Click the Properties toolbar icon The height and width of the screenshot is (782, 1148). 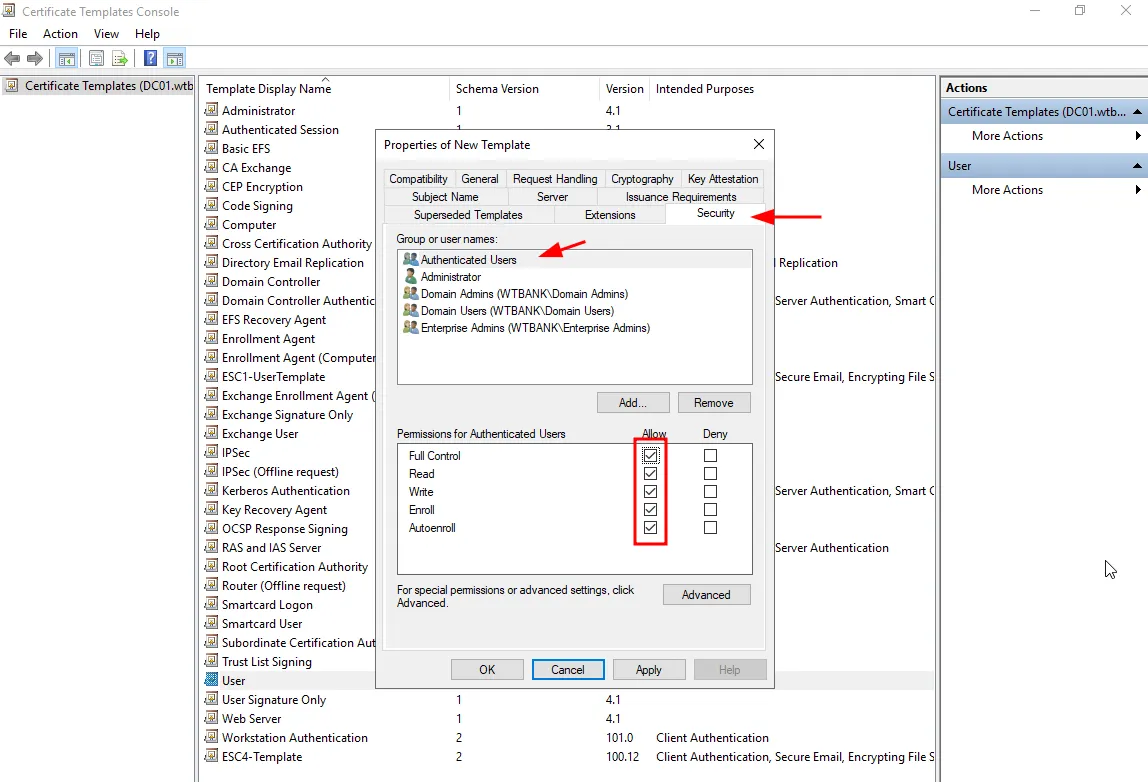click(97, 59)
